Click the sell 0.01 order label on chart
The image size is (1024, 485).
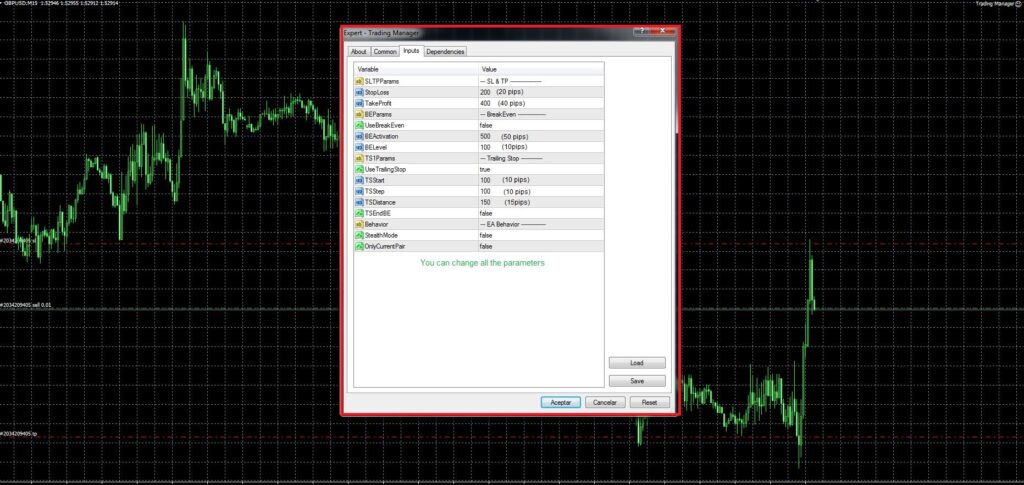[26, 305]
